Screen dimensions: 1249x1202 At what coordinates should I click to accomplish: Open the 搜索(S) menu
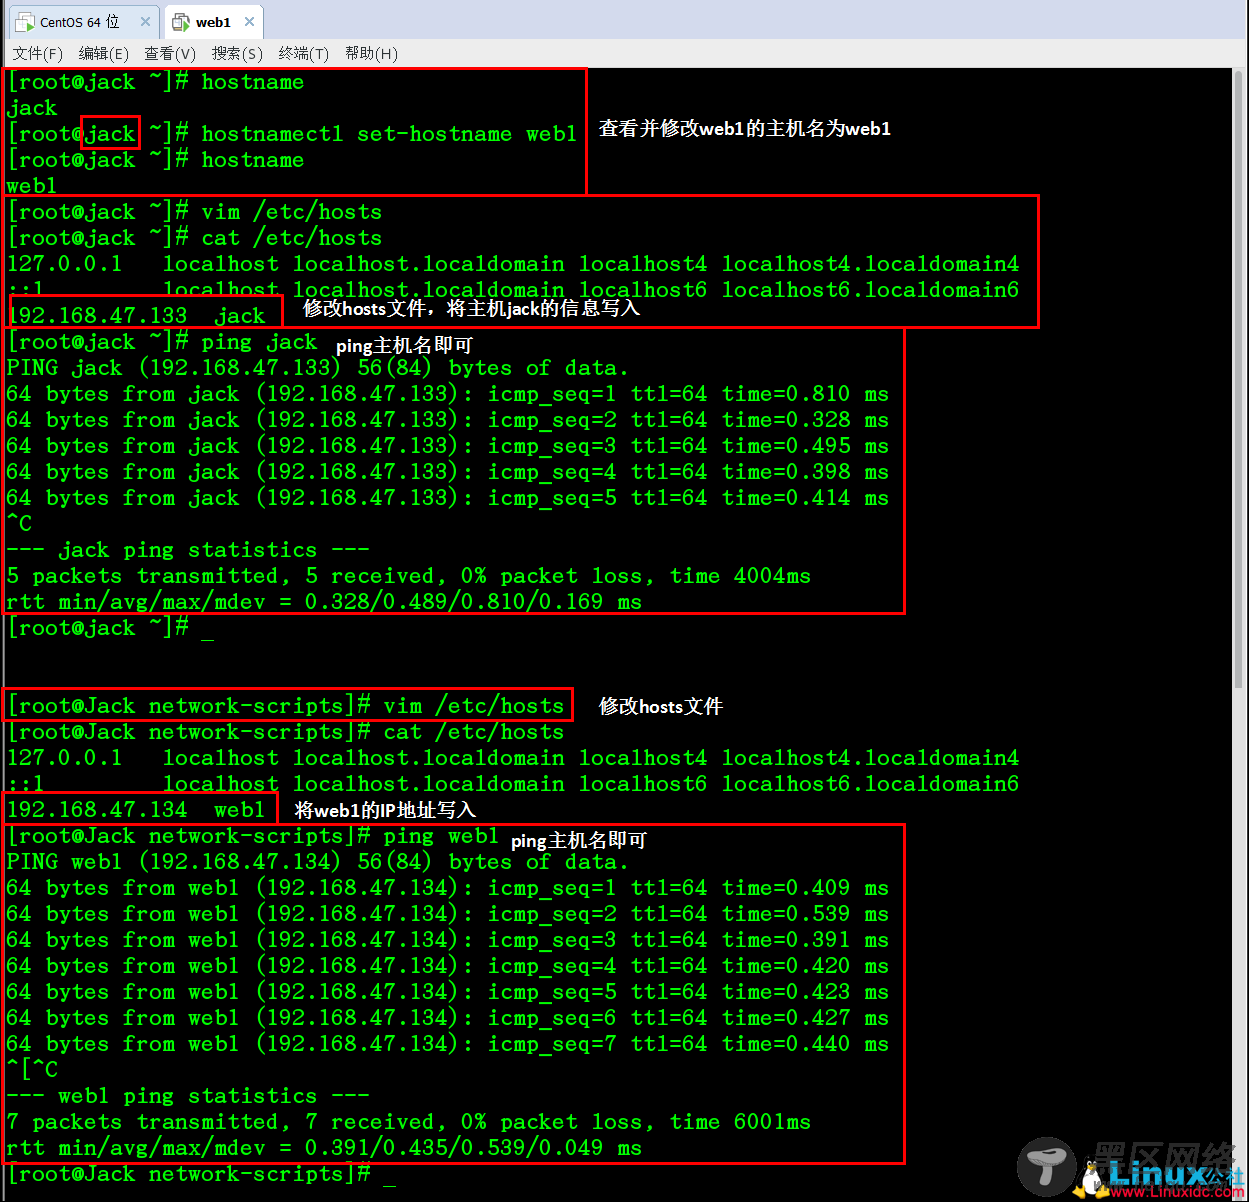237,53
